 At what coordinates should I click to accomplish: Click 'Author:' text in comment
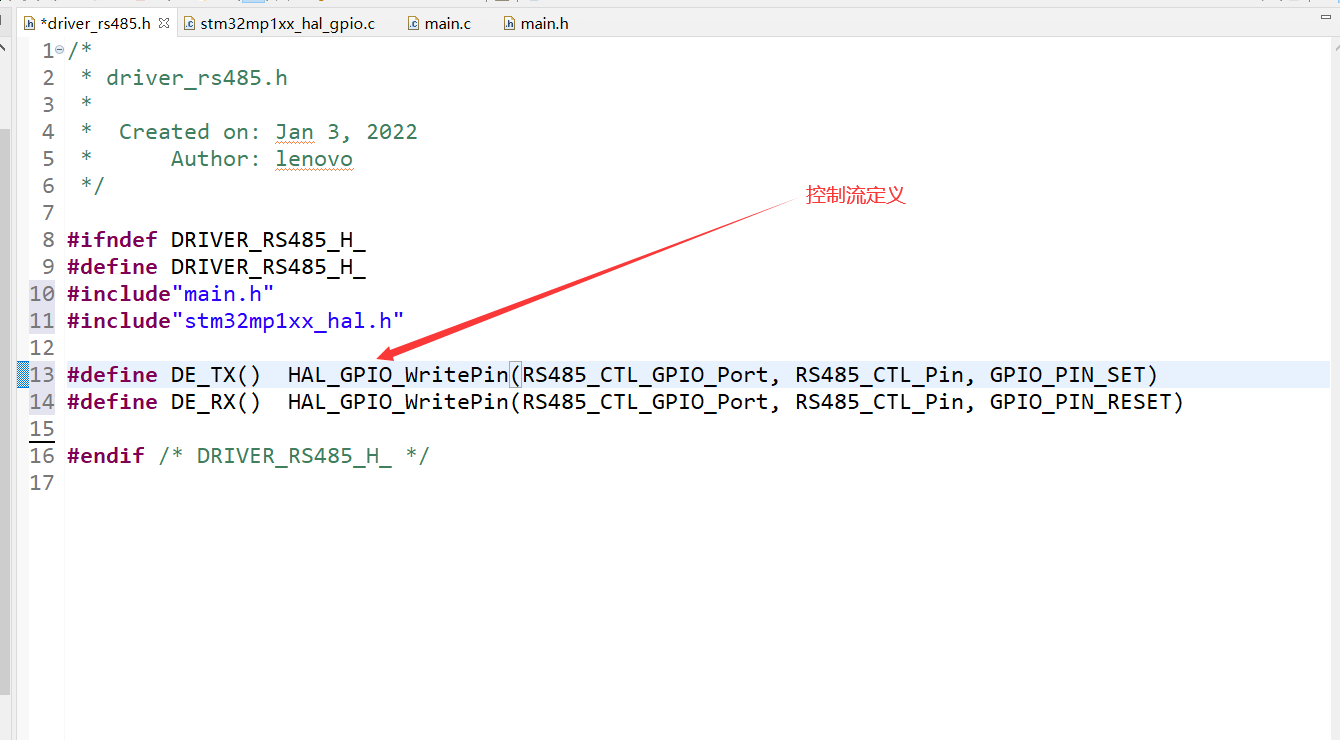click(216, 158)
